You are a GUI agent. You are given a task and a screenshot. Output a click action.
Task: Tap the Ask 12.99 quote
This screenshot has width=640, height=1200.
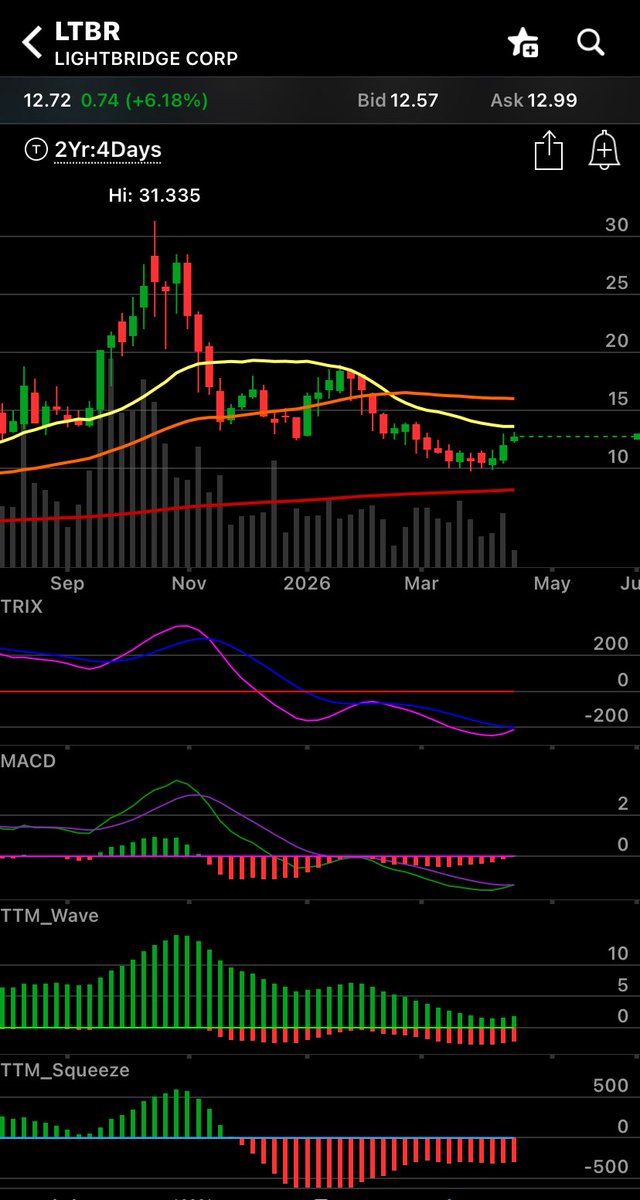click(534, 100)
